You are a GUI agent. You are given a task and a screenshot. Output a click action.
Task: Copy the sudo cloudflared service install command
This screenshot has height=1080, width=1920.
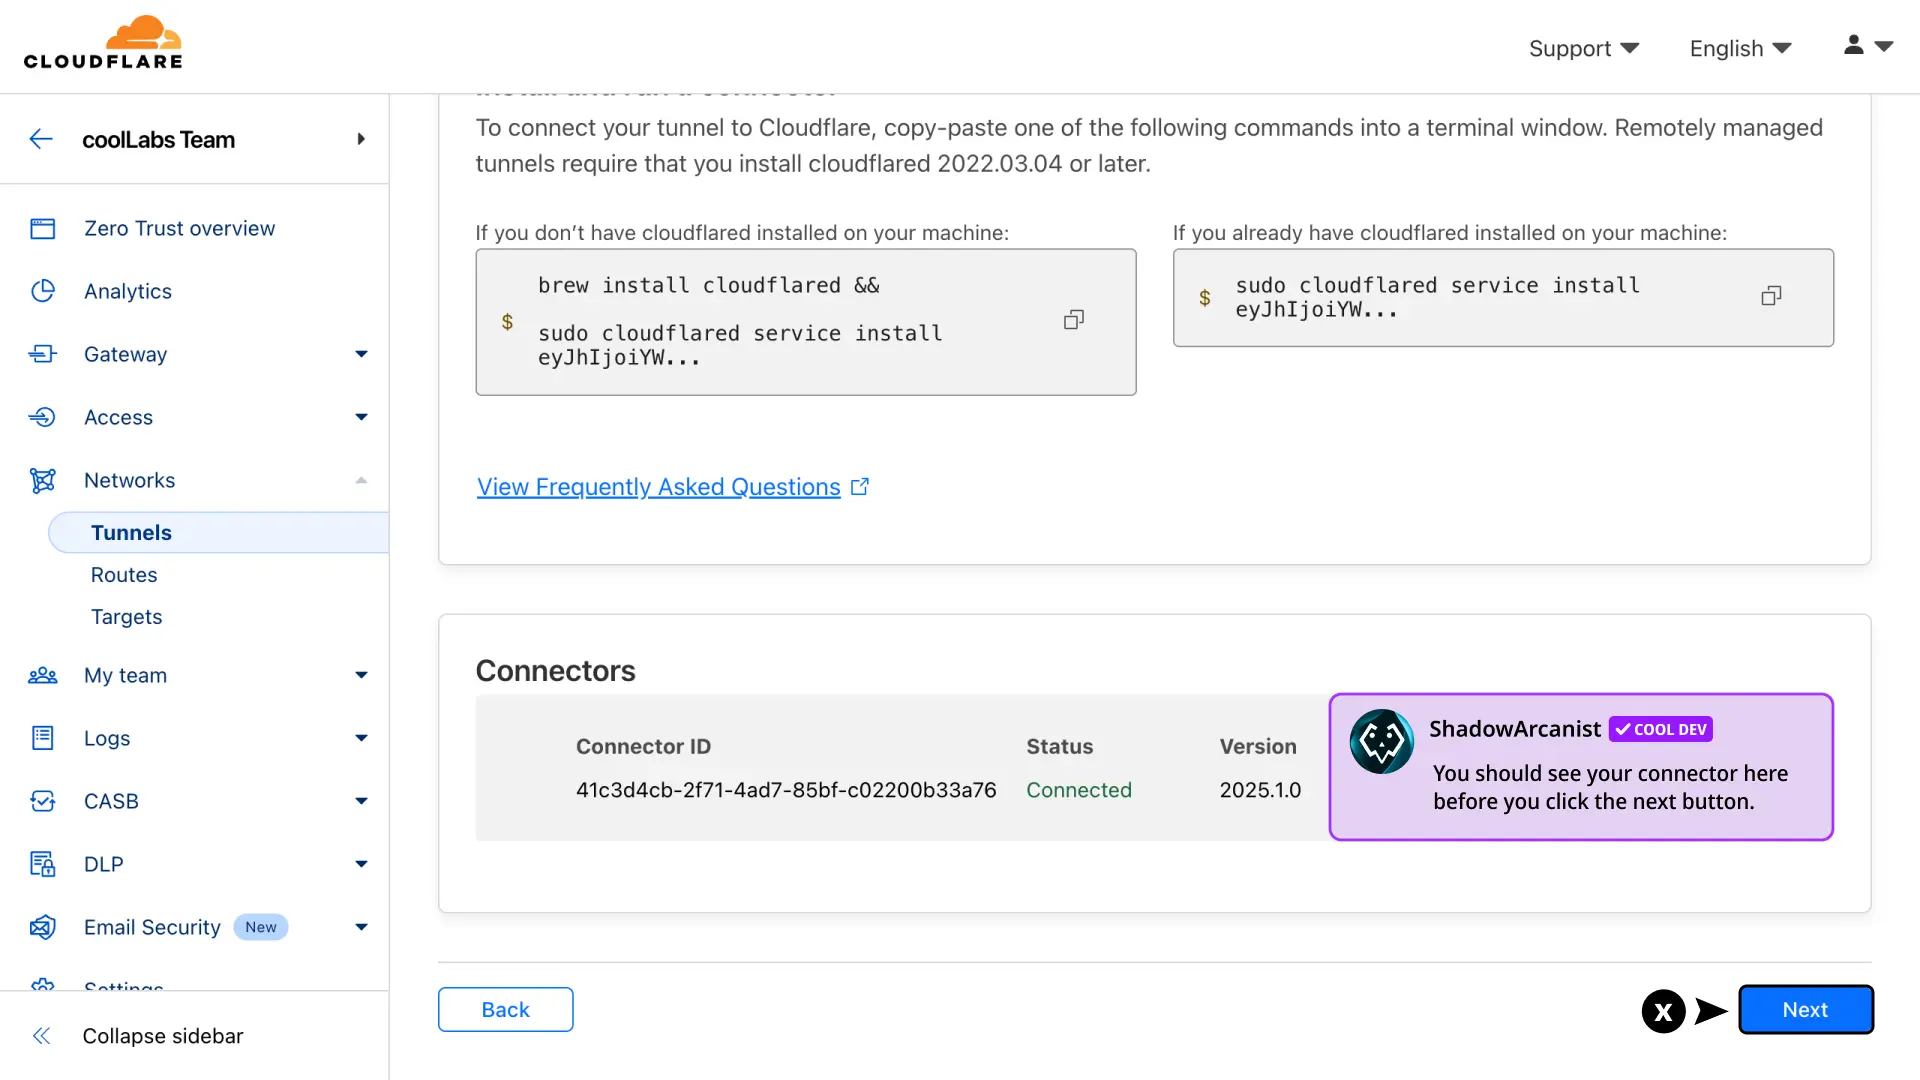(x=1771, y=296)
